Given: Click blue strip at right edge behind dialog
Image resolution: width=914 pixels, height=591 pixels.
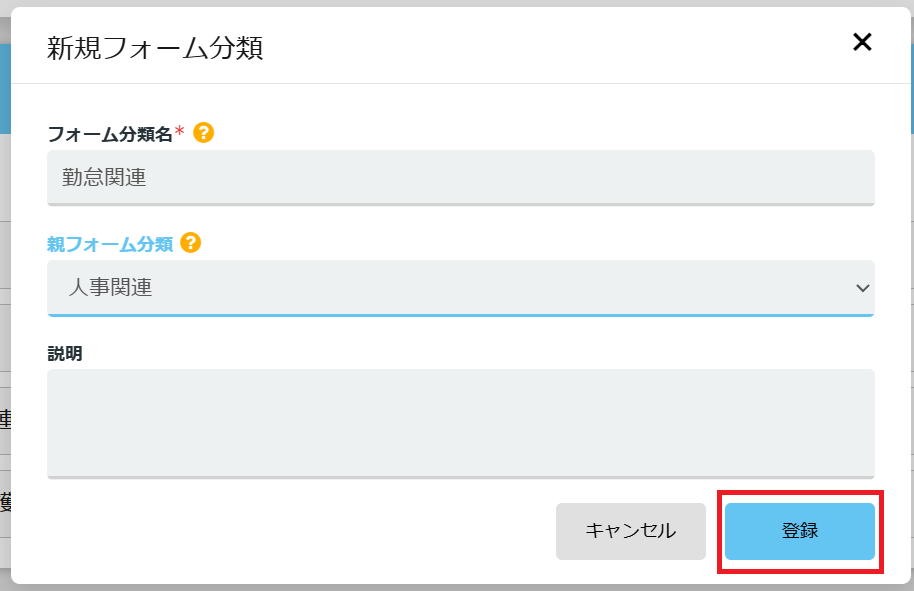Looking at the screenshot, I should (912, 87).
